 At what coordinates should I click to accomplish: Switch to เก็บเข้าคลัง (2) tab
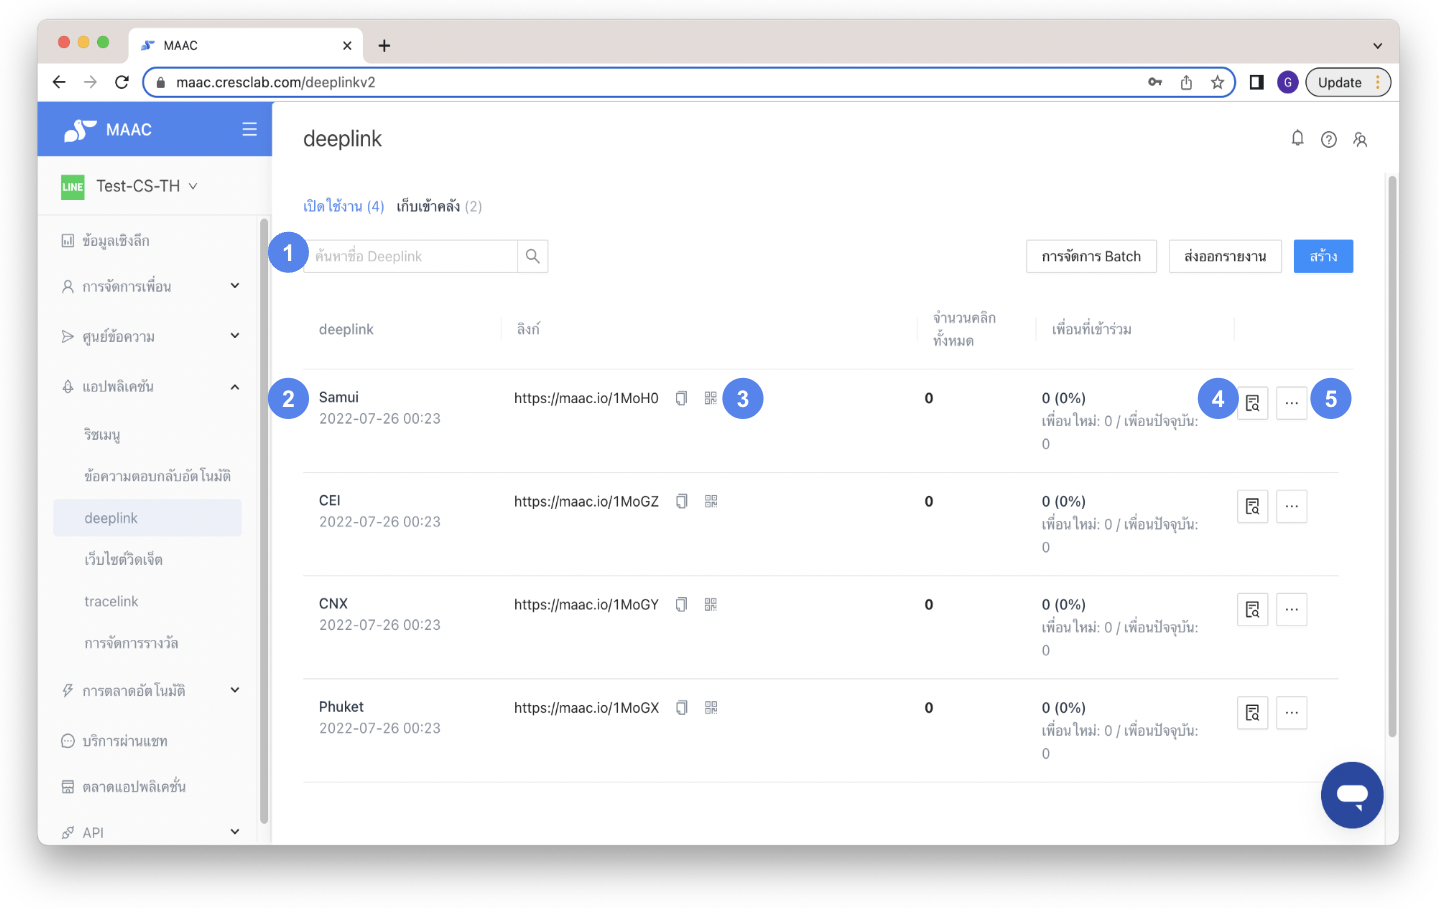pyautogui.click(x=439, y=206)
